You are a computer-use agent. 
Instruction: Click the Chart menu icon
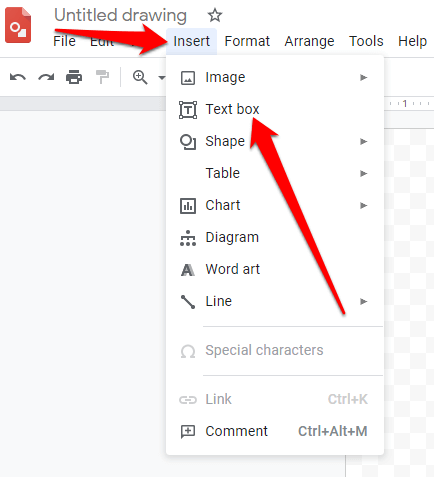point(188,206)
